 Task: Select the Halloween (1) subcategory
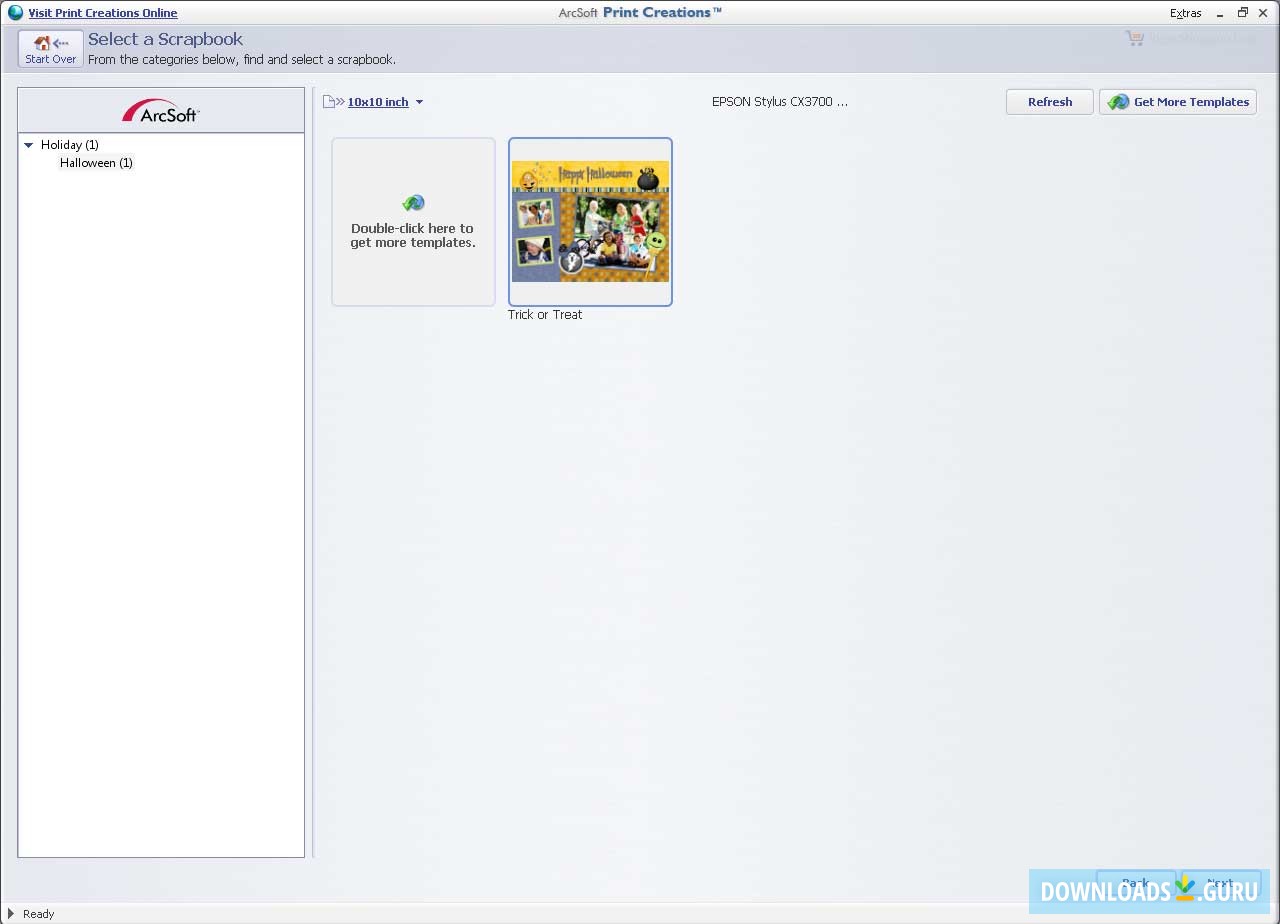pos(96,163)
